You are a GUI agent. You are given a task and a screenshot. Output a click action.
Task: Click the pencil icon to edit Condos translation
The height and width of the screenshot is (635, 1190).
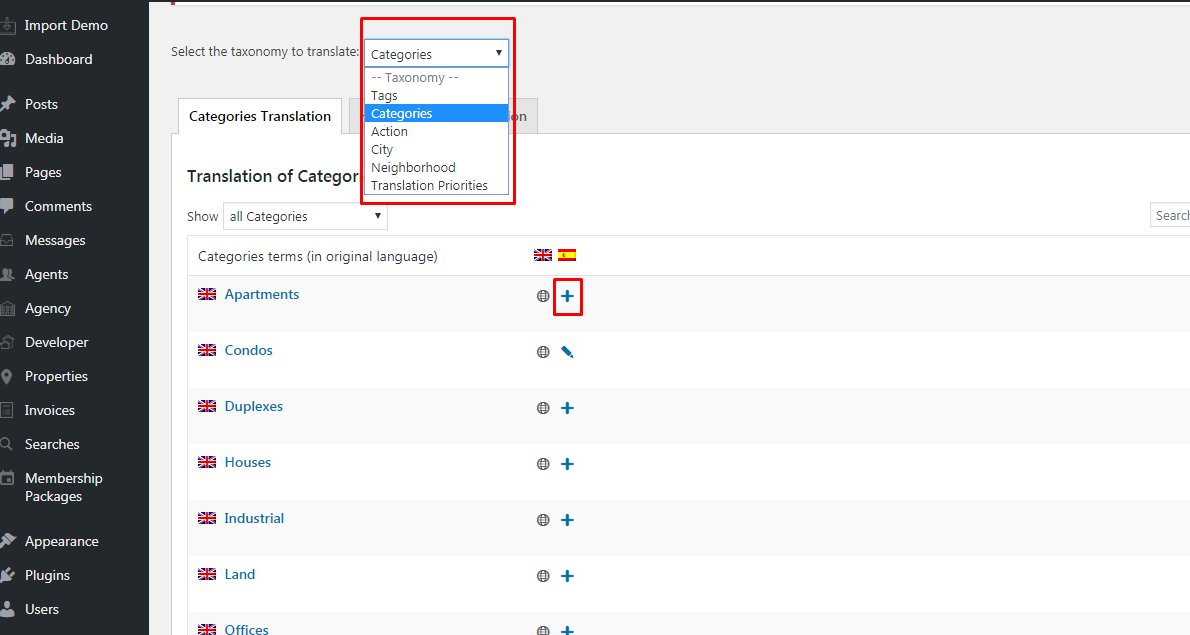click(x=567, y=352)
